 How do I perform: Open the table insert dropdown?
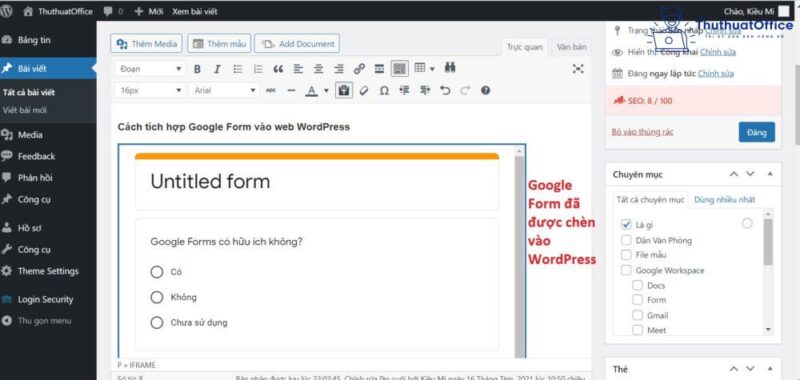[424, 68]
